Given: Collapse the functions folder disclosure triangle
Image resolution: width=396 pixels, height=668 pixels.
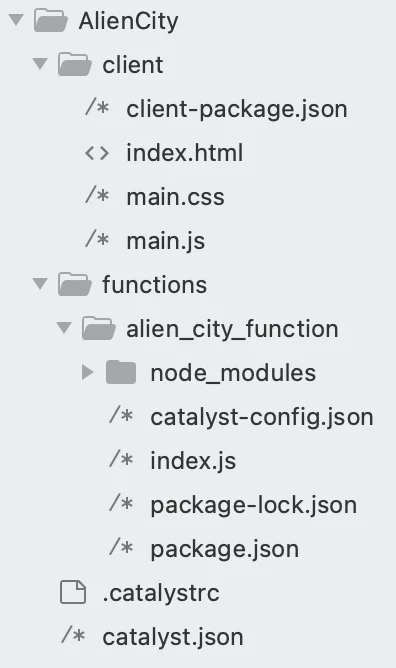Looking at the screenshot, I should [x=40, y=284].
